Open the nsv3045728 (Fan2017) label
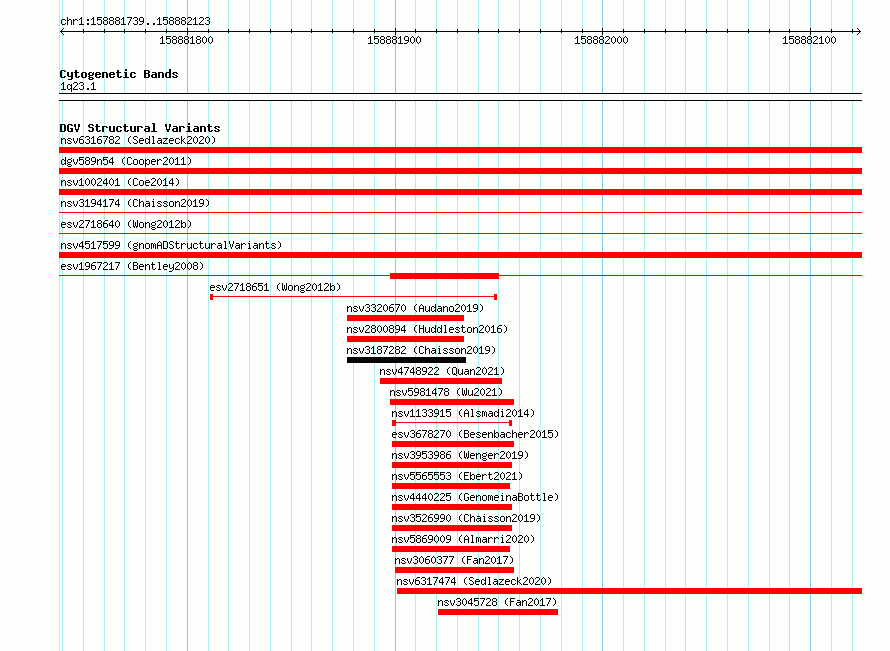Screen dimensions: 890x651 pyautogui.click(x=497, y=602)
